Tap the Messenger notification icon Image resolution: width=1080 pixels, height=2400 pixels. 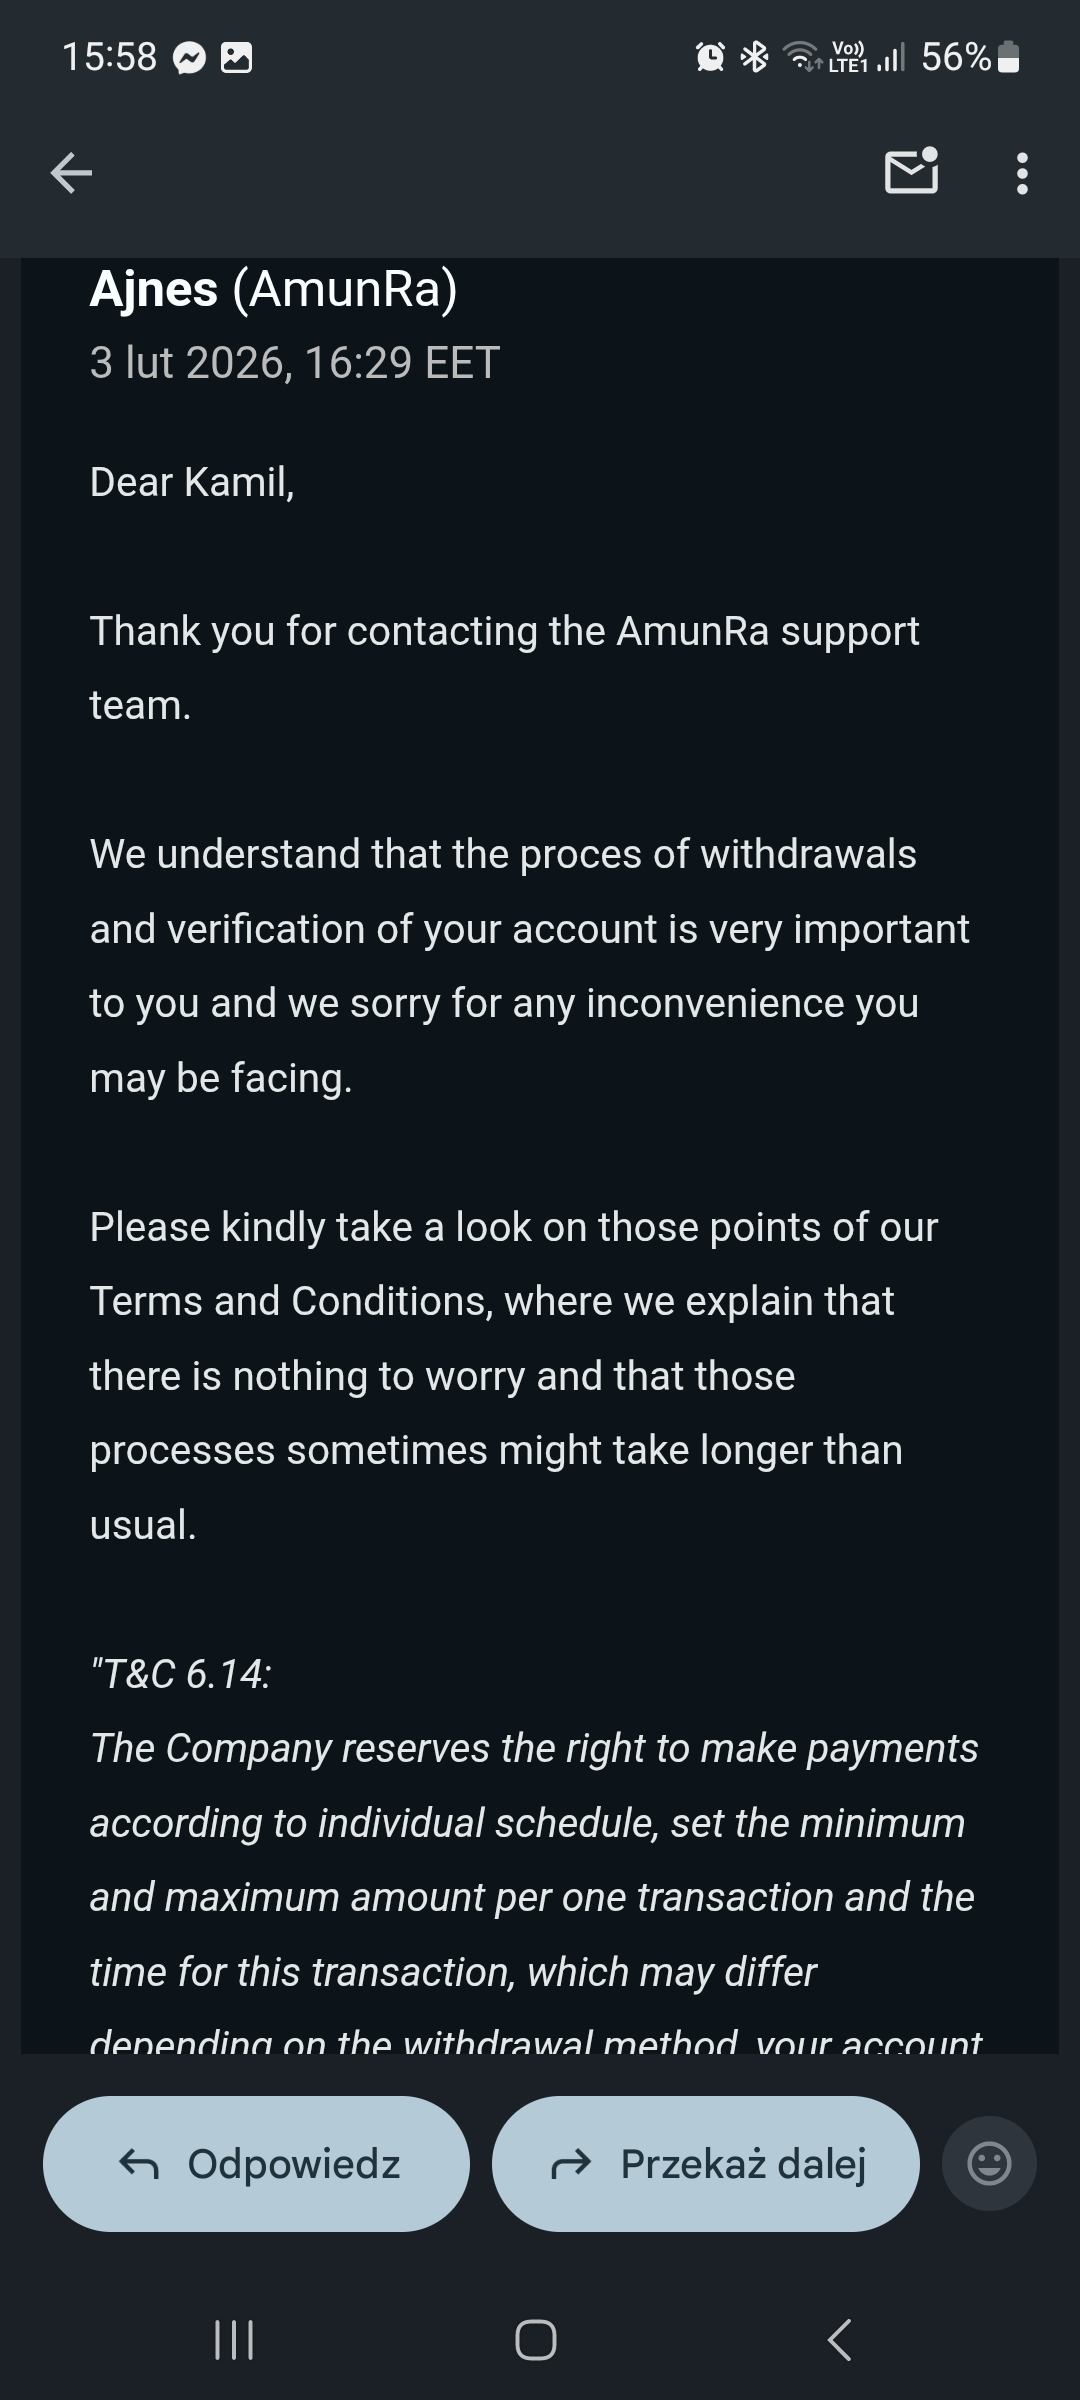189,58
